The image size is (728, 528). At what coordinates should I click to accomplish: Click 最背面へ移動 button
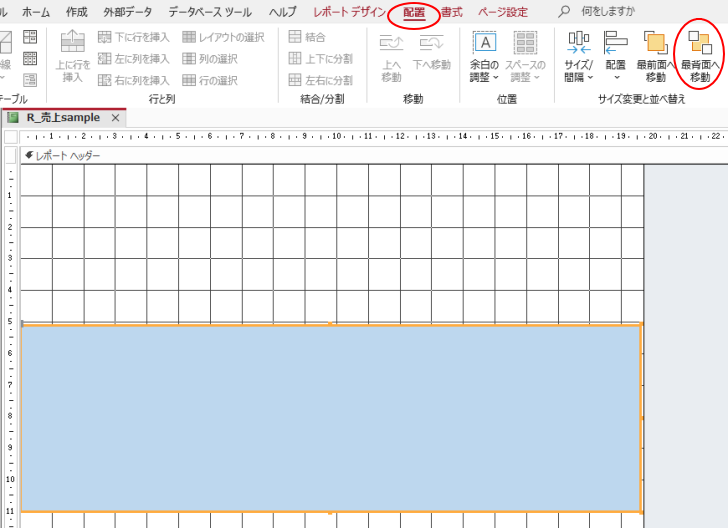tap(700, 57)
